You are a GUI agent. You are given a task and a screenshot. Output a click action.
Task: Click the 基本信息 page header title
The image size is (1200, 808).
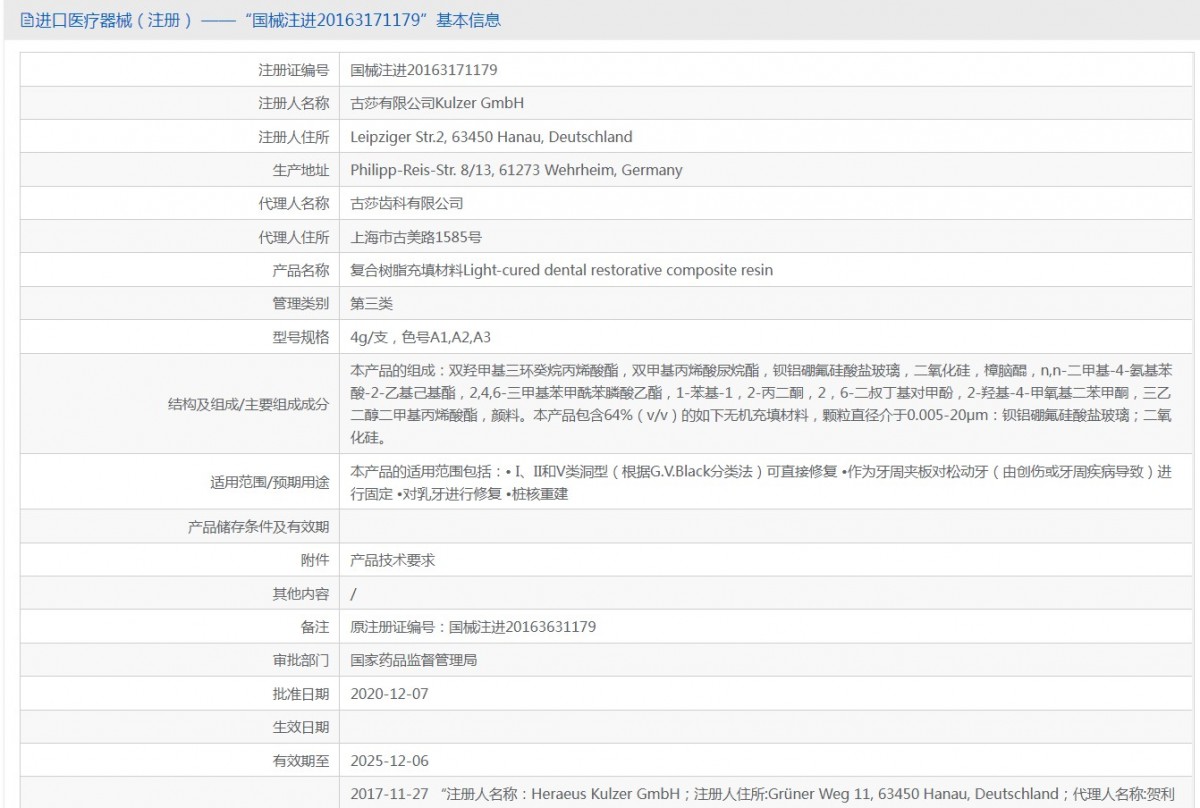click(x=260, y=20)
